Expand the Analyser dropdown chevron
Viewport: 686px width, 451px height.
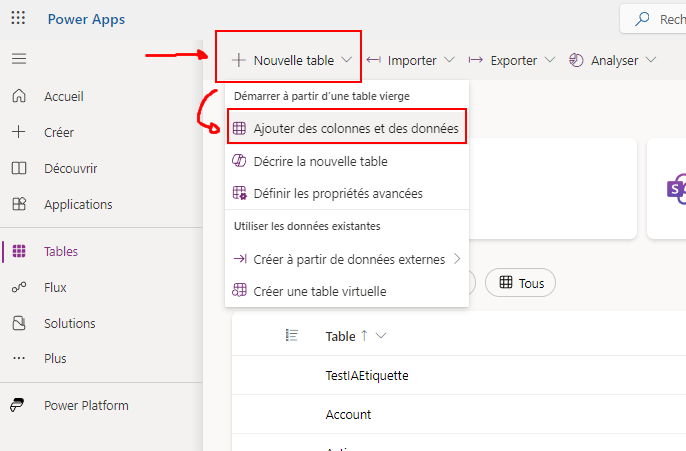651,60
